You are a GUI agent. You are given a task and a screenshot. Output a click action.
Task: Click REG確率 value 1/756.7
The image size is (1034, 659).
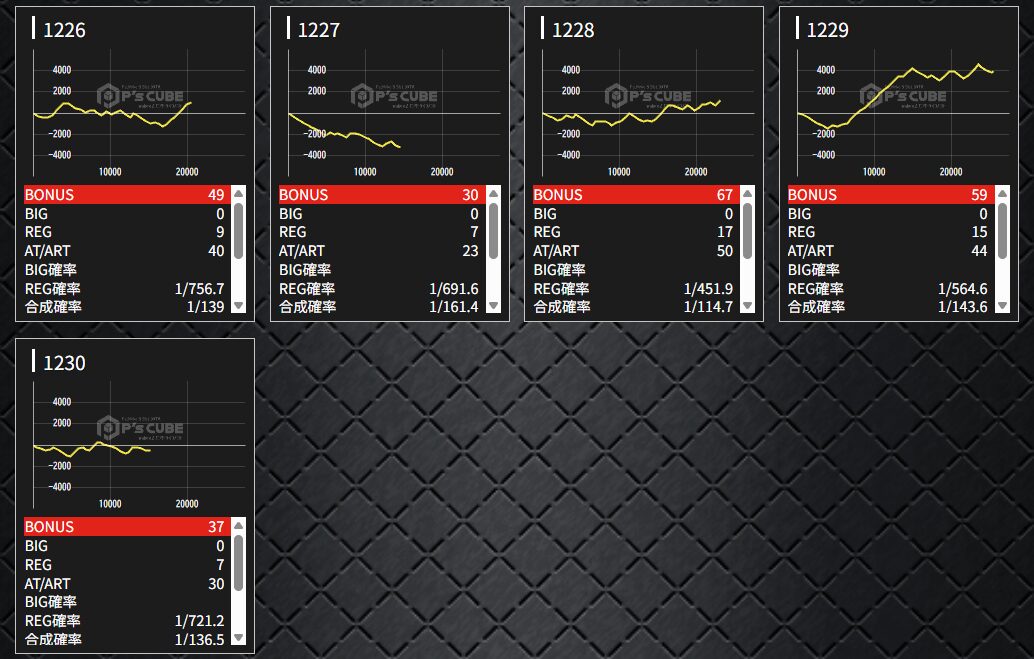[x=199, y=289]
